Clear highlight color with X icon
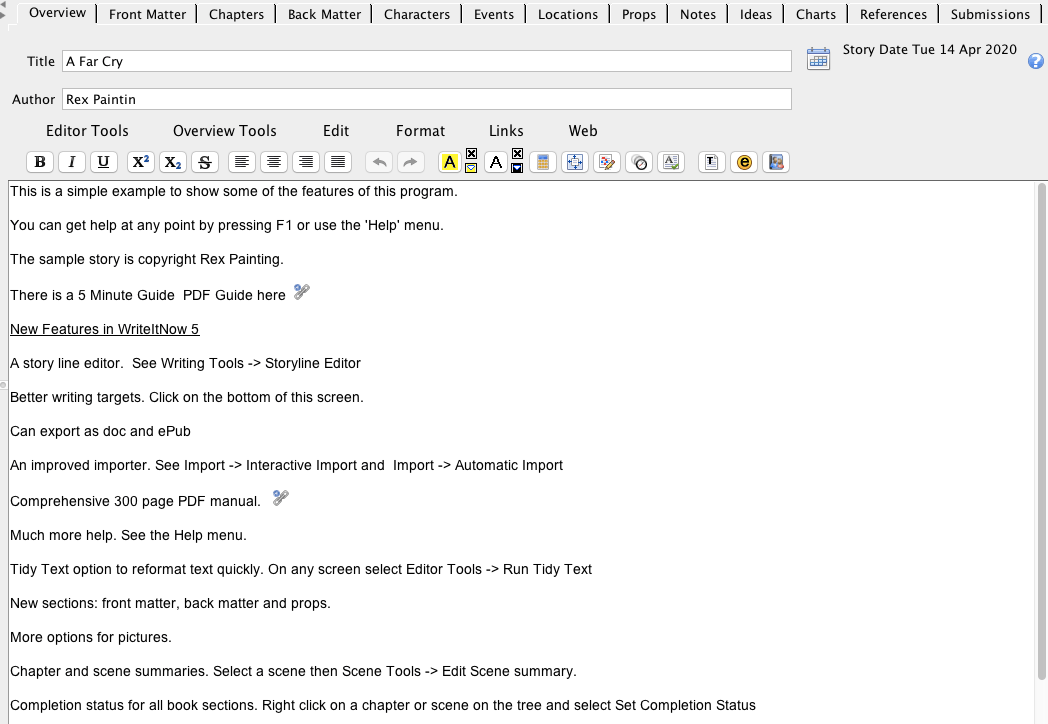Image resolution: width=1048 pixels, height=724 pixels. click(471, 154)
